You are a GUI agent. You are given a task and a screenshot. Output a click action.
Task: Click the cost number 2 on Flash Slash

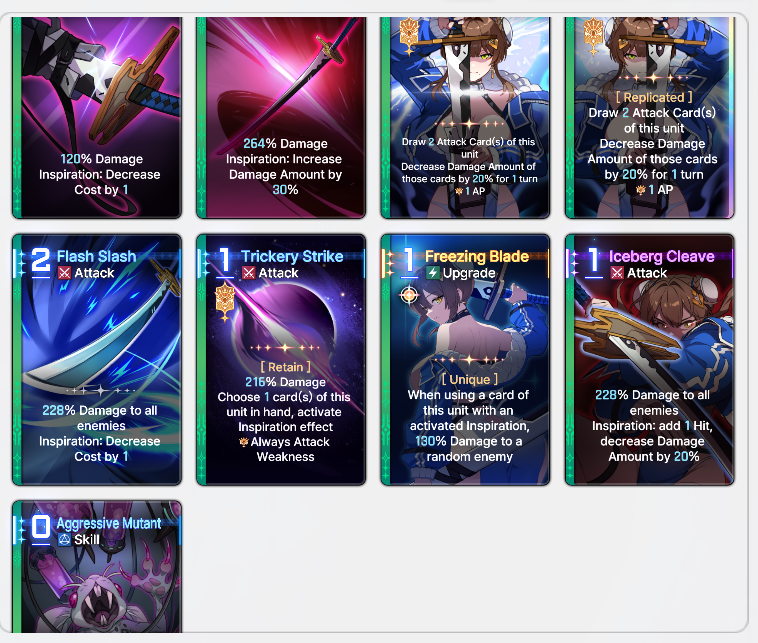coord(41,261)
